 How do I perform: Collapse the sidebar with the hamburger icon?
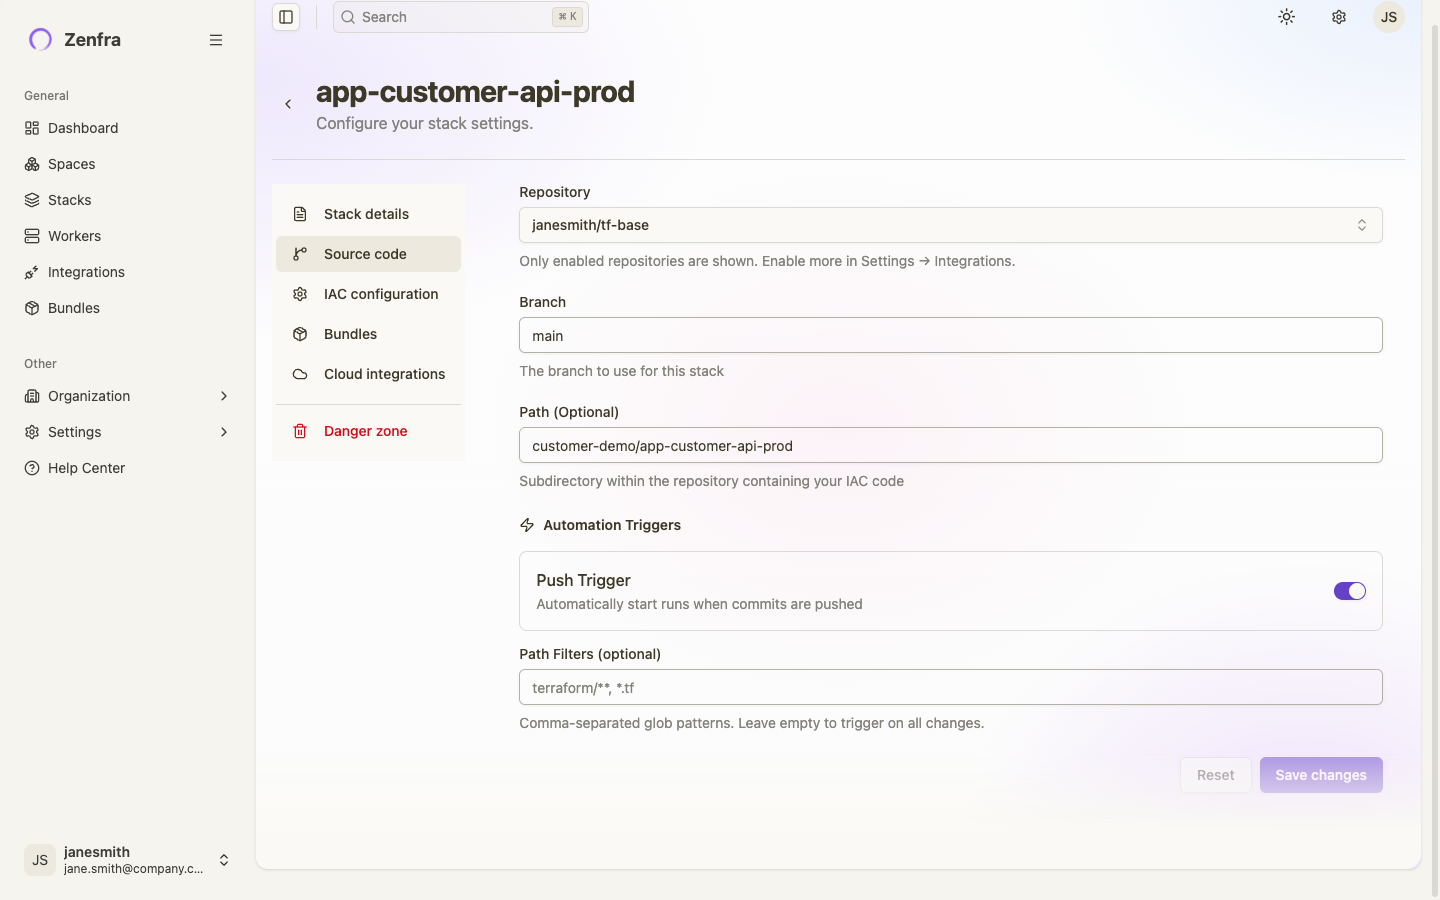point(216,40)
